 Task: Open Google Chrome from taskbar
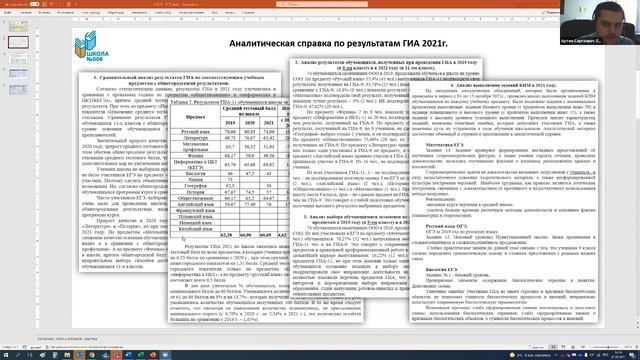(91, 355)
